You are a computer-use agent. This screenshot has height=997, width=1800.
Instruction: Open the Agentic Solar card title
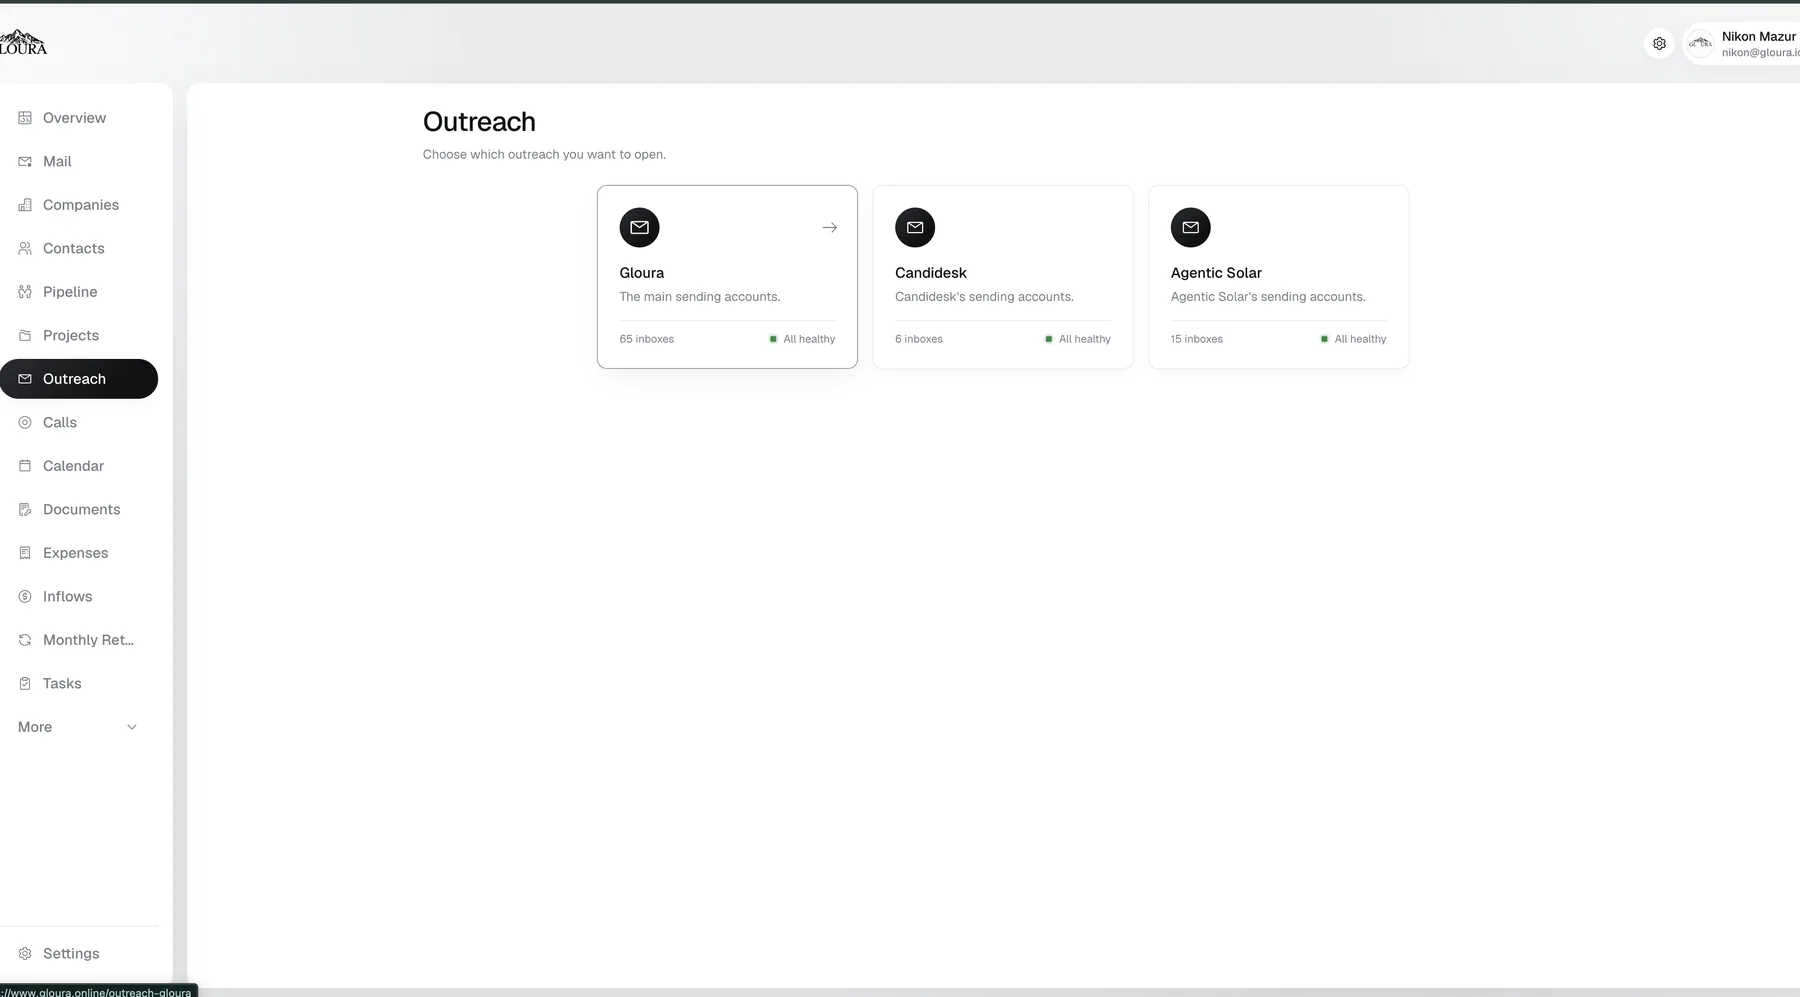coord(1216,273)
